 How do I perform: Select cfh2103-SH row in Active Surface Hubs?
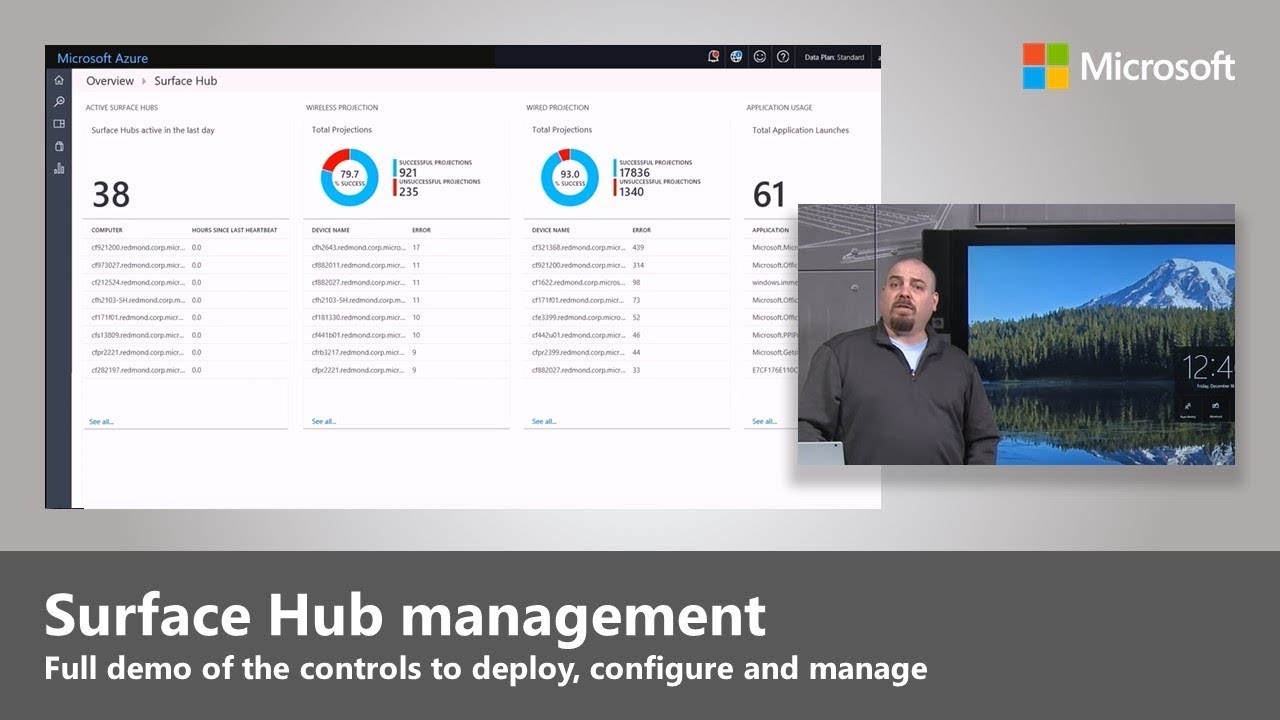click(186, 300)
